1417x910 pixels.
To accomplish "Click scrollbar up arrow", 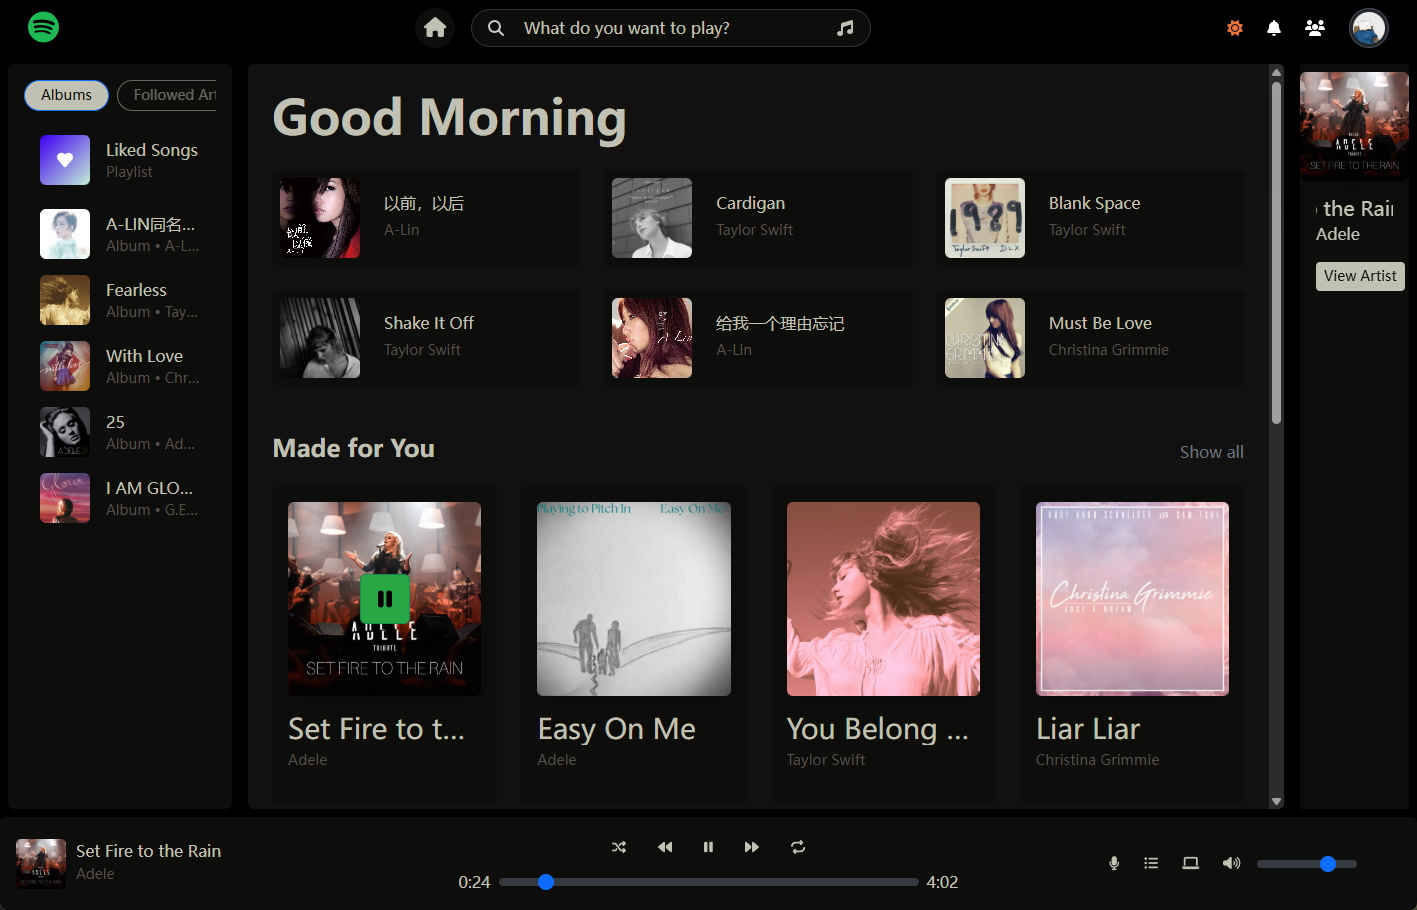I will pos(1276,72).
